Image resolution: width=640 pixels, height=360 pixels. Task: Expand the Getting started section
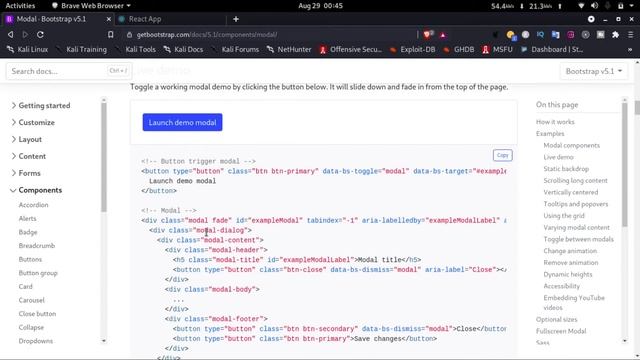point(41,106)
